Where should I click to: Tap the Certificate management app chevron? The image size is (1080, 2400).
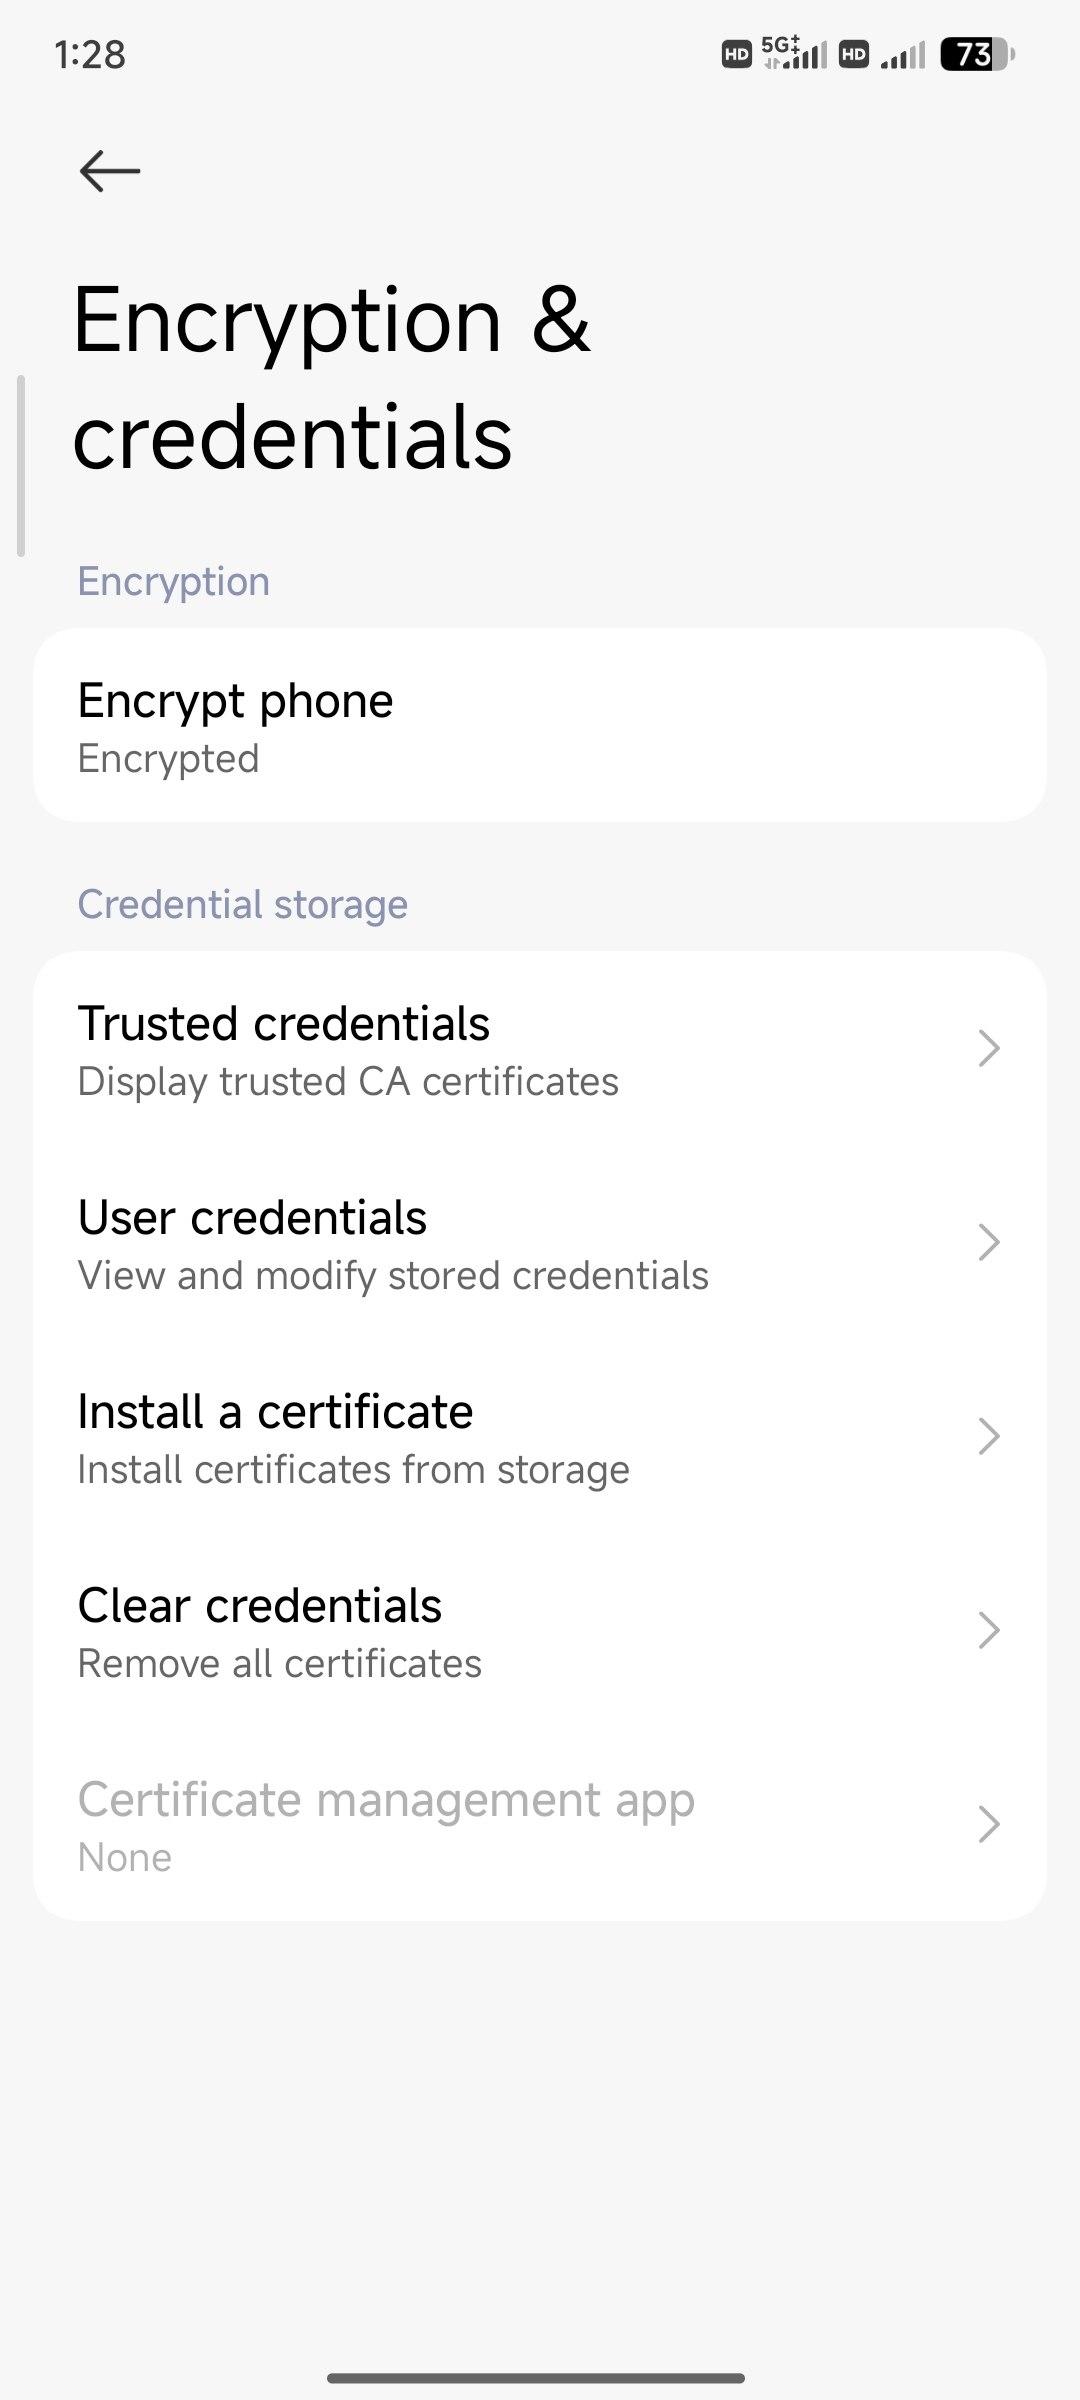[x=988, y=1825]
